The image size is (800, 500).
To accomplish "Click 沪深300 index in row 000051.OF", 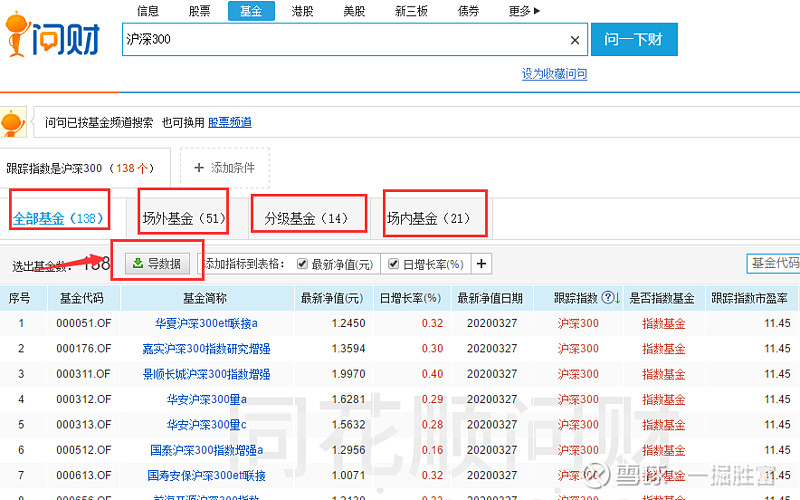I will point(578,323).
